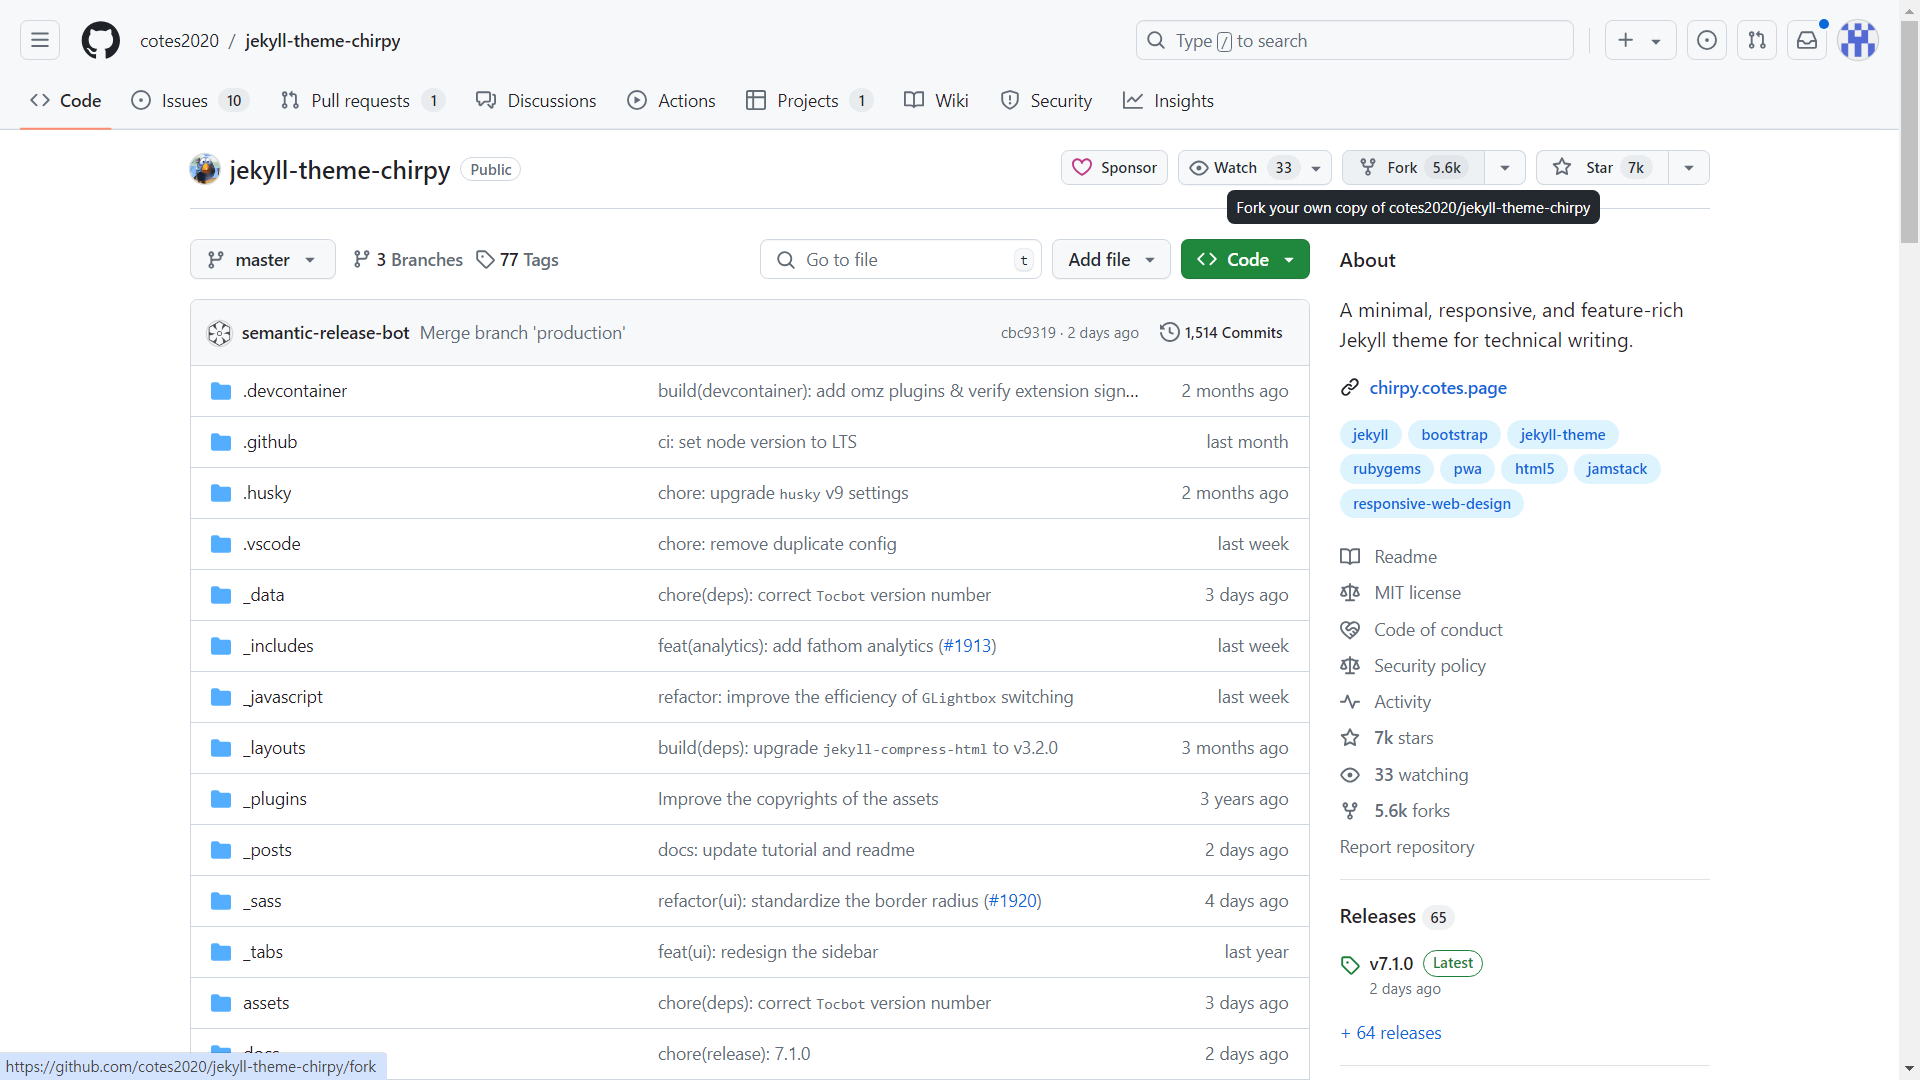Open commit cbc9319 link
Image resolution: width=1920 pixels, height=1080 pixels.
pyautogui.click(x=1028, y=333)
